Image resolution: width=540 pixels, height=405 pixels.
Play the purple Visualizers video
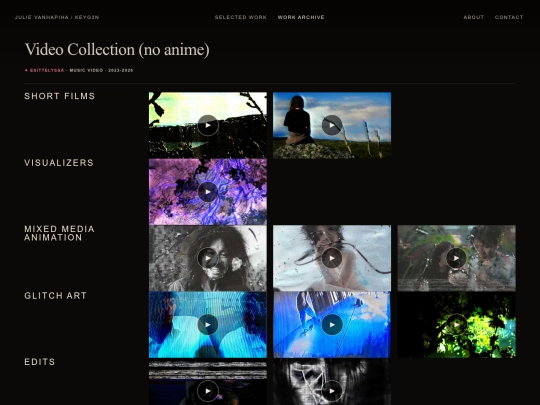(x=208, y=192)
